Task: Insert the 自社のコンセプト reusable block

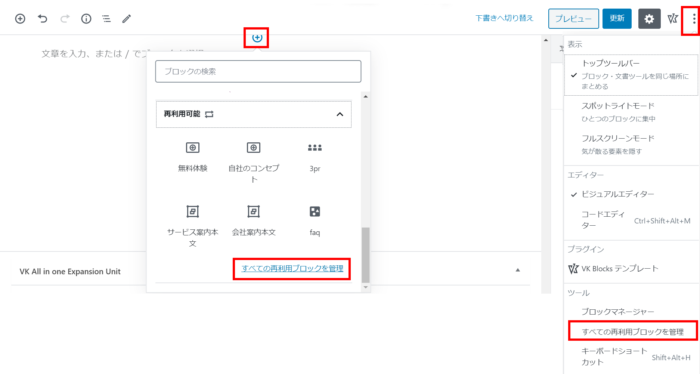Action: pyautogui.click(x=254, y=162)
